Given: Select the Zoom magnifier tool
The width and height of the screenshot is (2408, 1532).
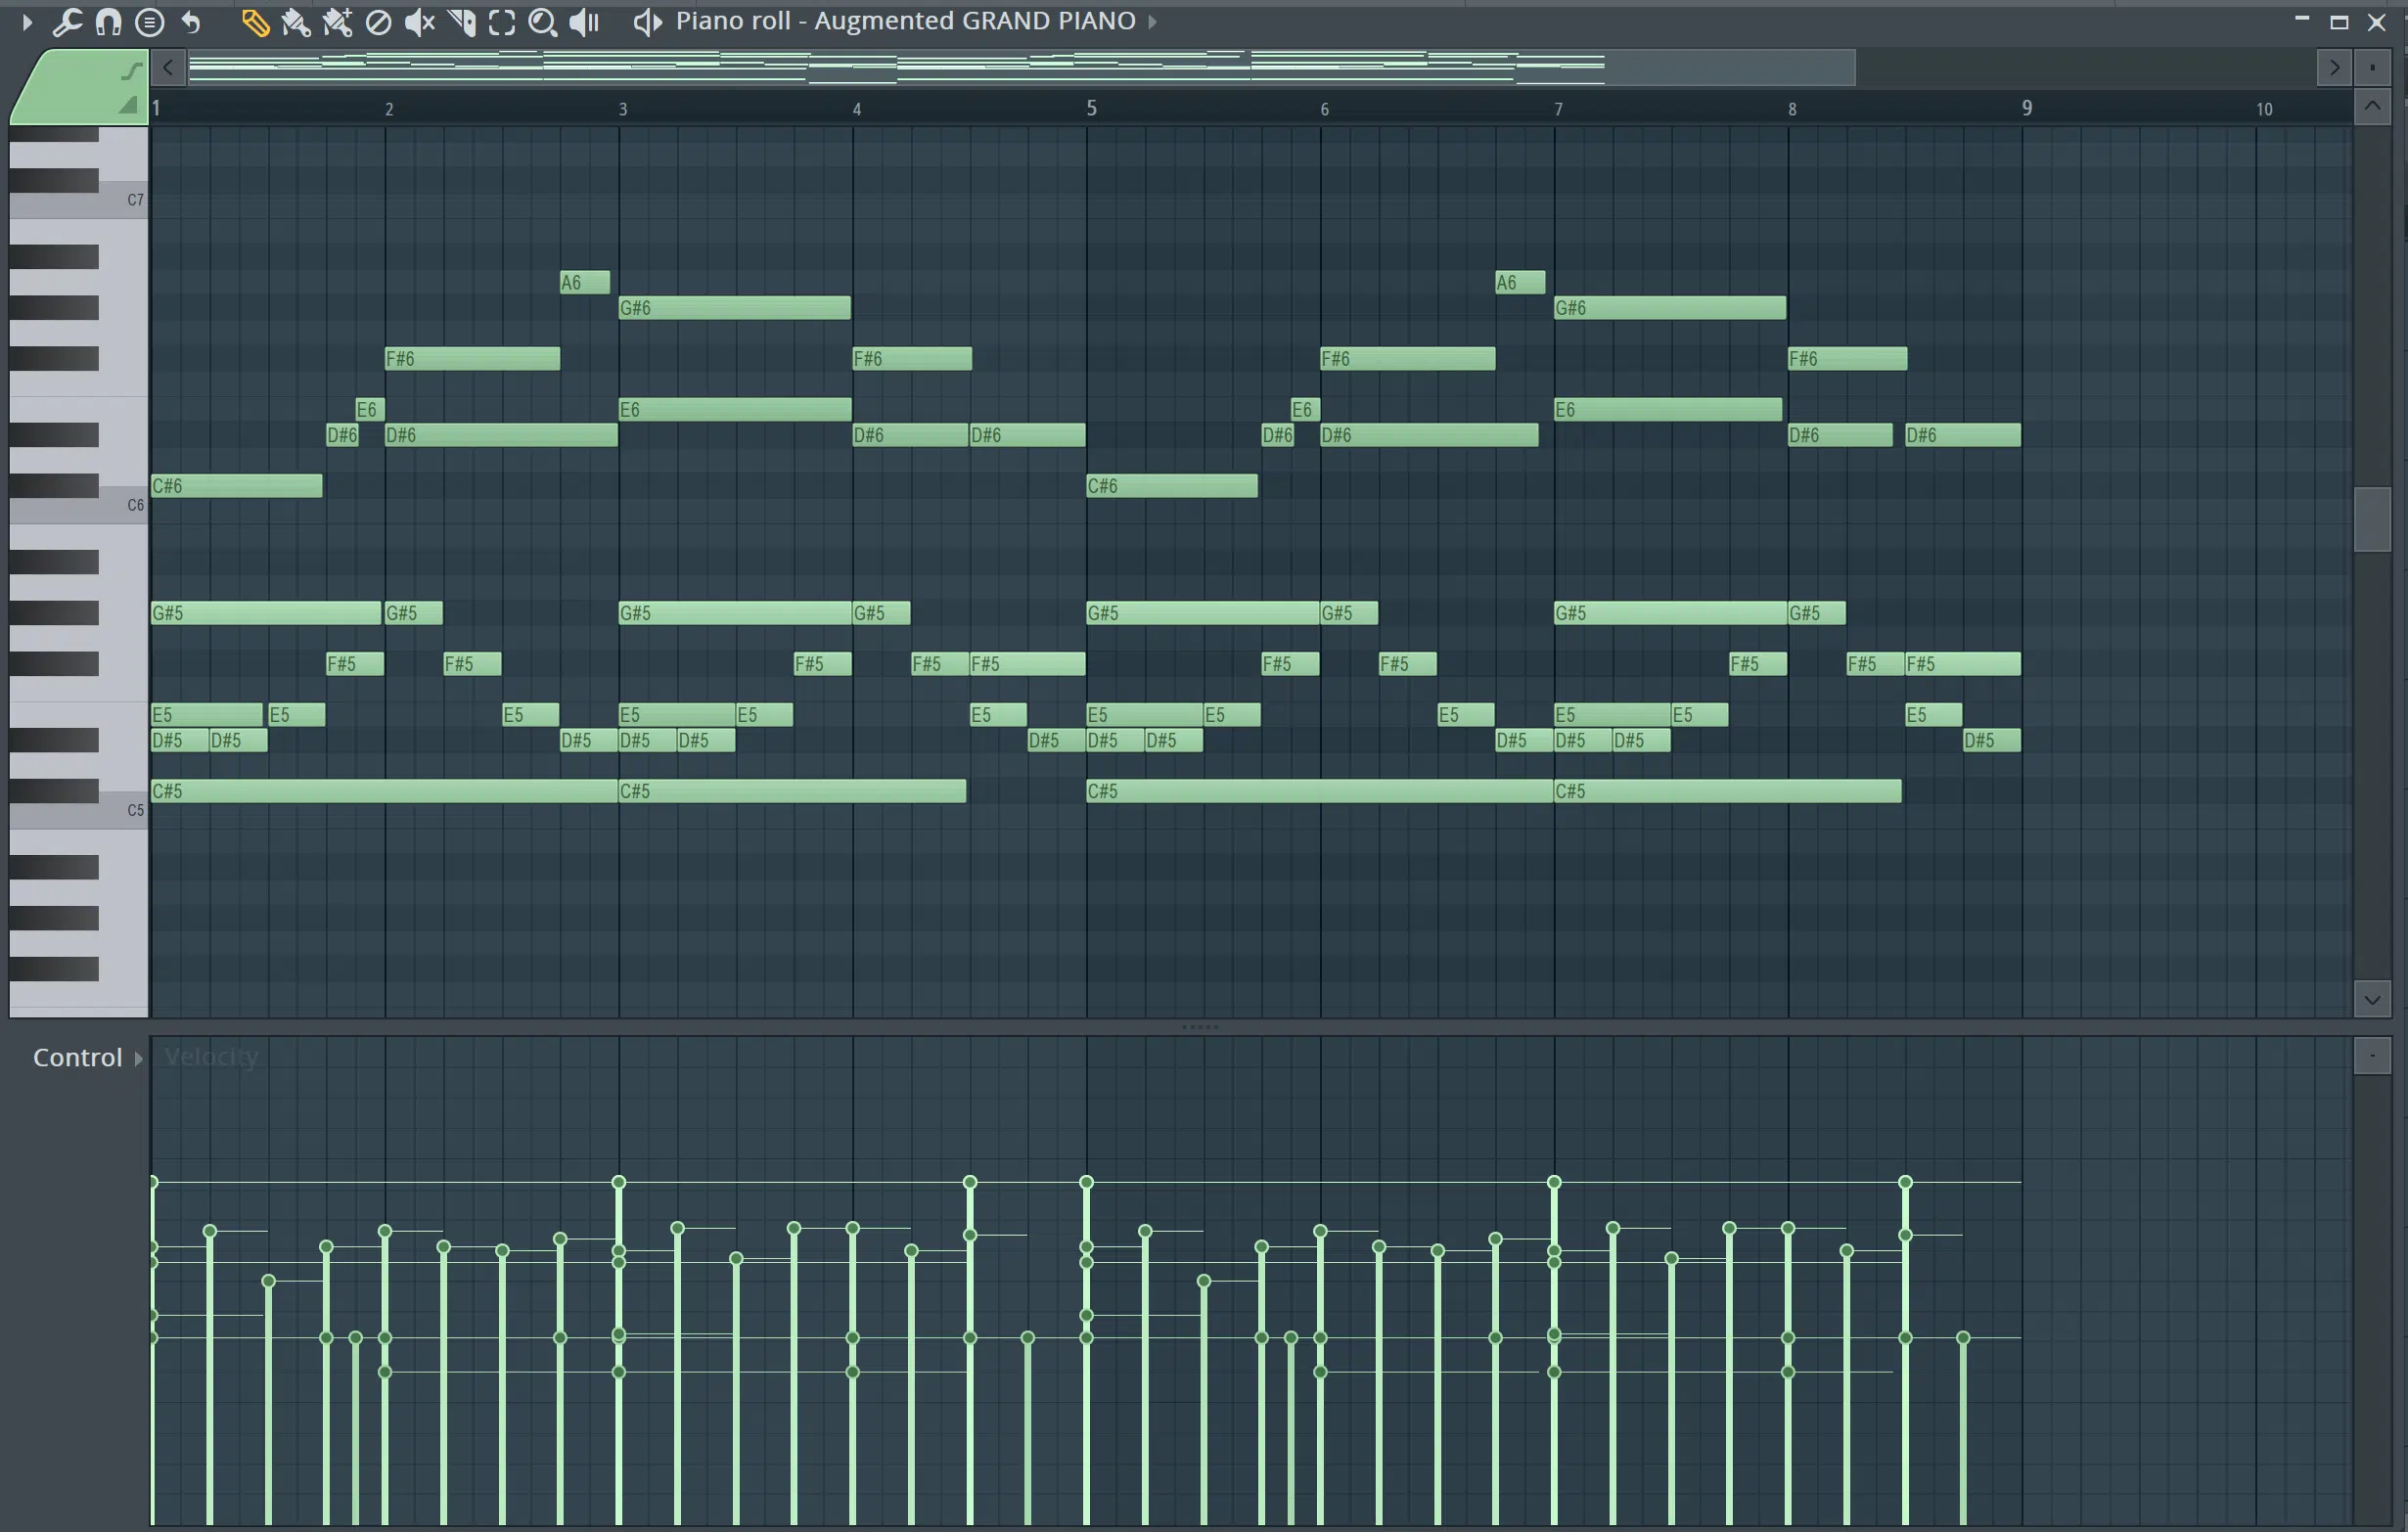Looking at the screenshot, I should coord(542,22).
